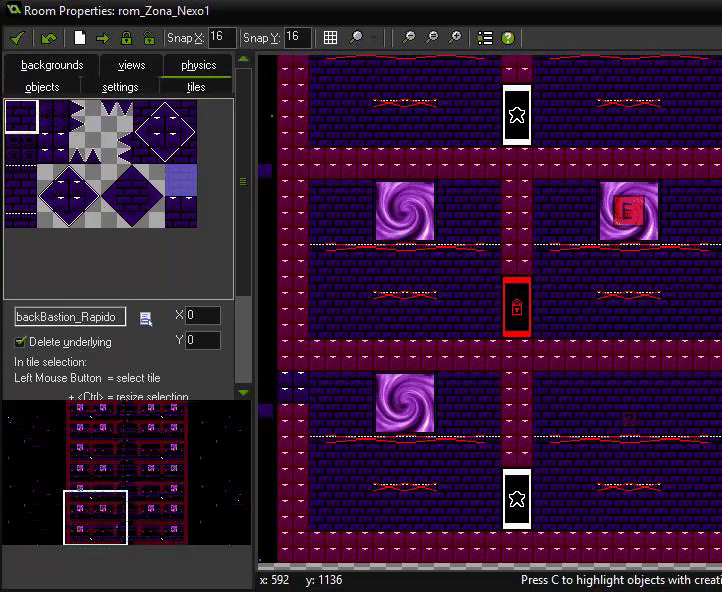
Task: Click the 'y: 1136' status bar coordinate
Action: tap(324, 580)
